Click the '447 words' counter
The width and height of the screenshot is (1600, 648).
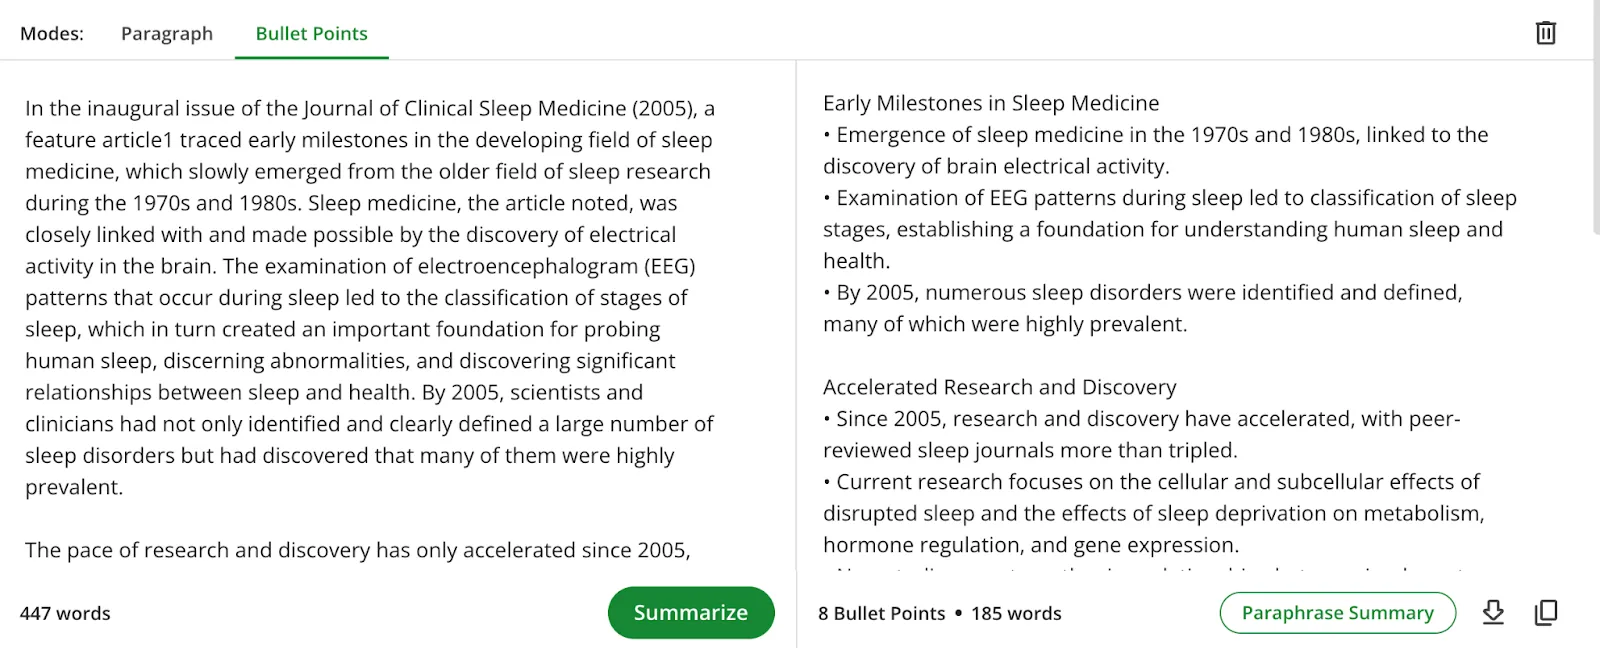(x=65, y=613)
